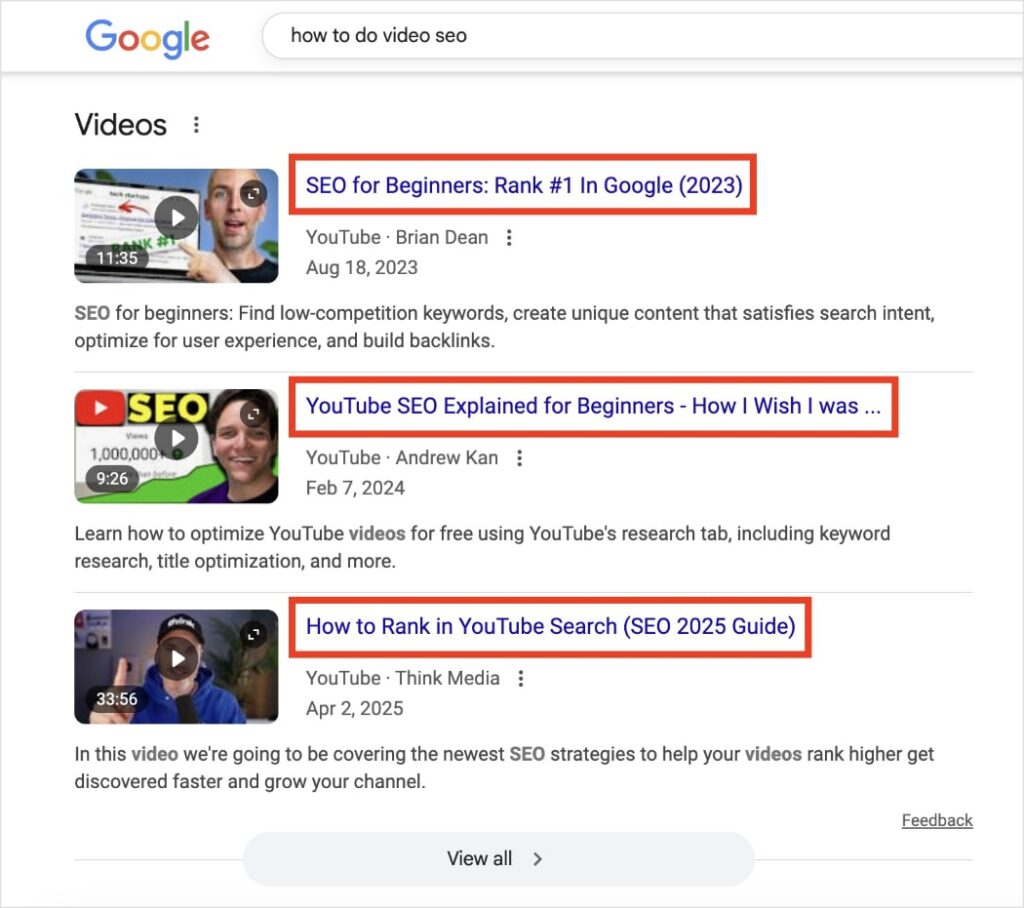Image resolution: width=1024 pixels, height=908 pixels.
Task: Play the Andrew Kan YouTube SEO video
Action: pos(177,438)
